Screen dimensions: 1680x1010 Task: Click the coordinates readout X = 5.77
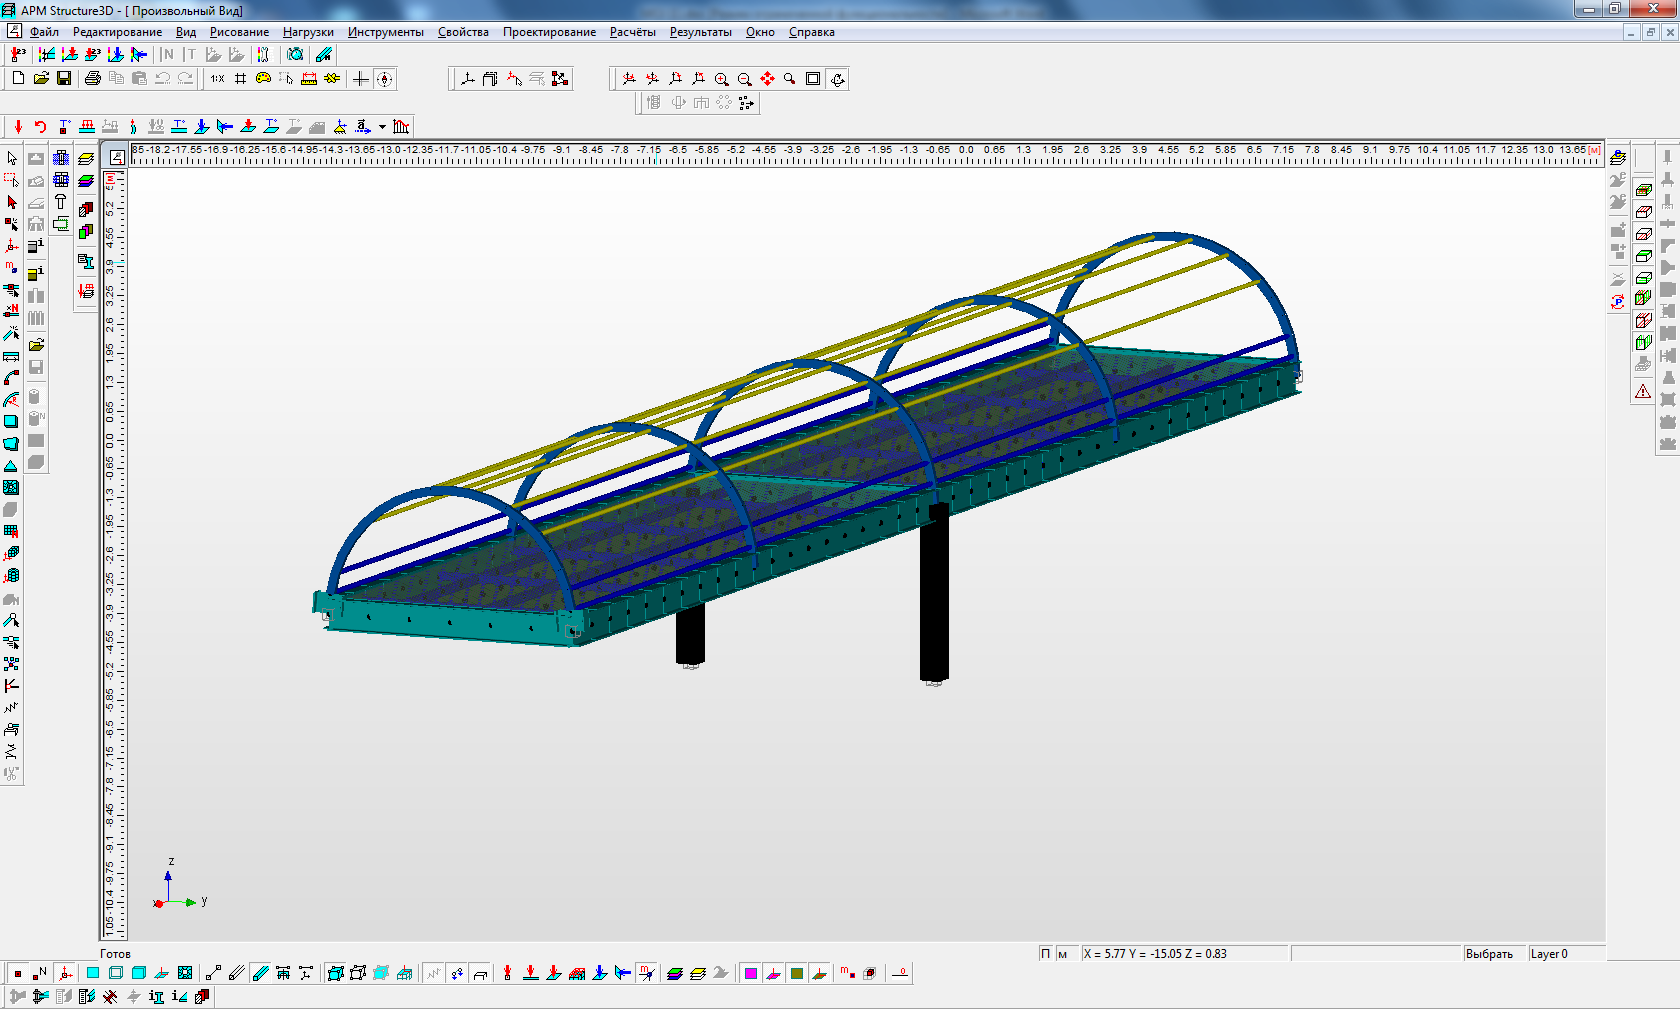(1184, 953)
